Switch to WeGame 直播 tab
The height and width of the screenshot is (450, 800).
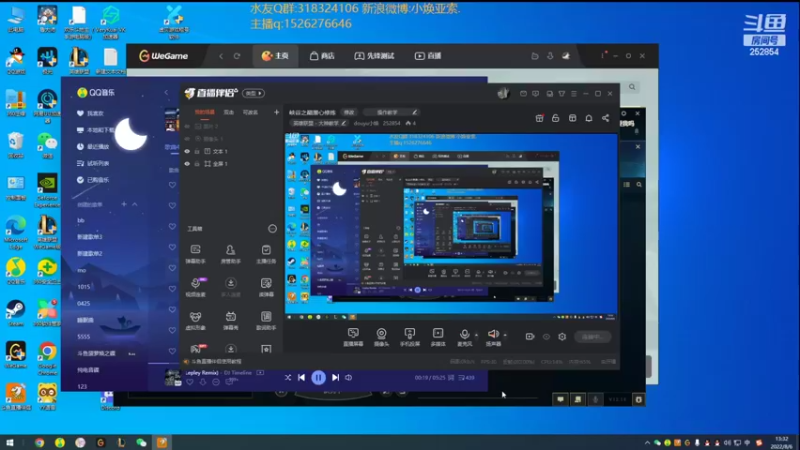pyautogui.click(x=428, y=56)
